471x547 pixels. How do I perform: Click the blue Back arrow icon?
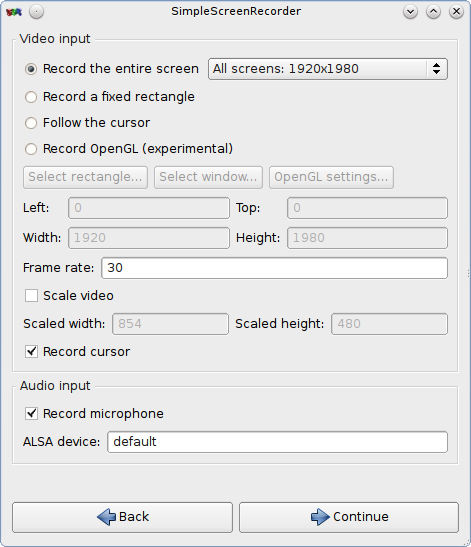[106, 517]
